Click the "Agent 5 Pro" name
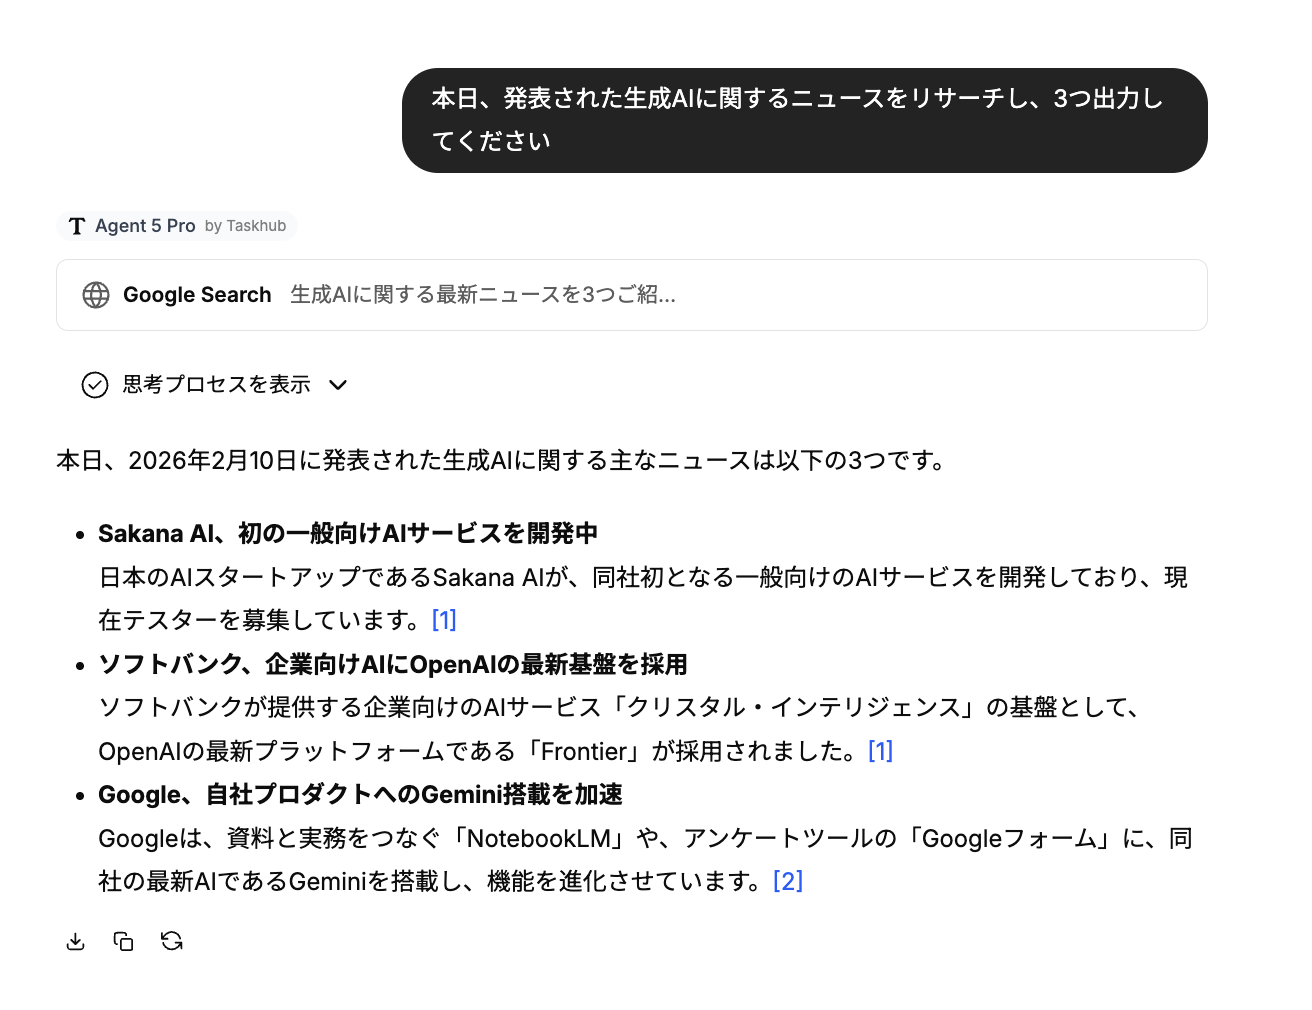1312x1010 pixels. 145,226
